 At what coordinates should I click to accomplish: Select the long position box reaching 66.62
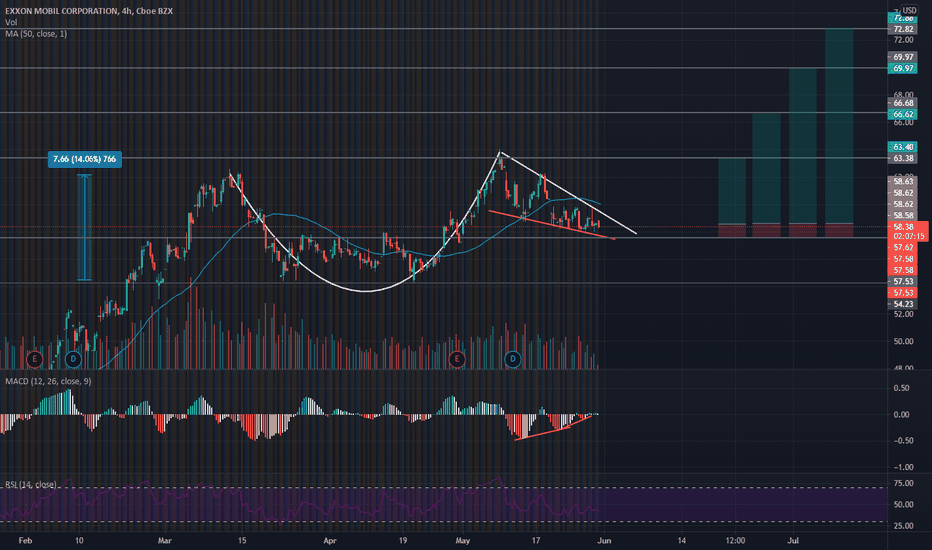(x=766, y=175)
